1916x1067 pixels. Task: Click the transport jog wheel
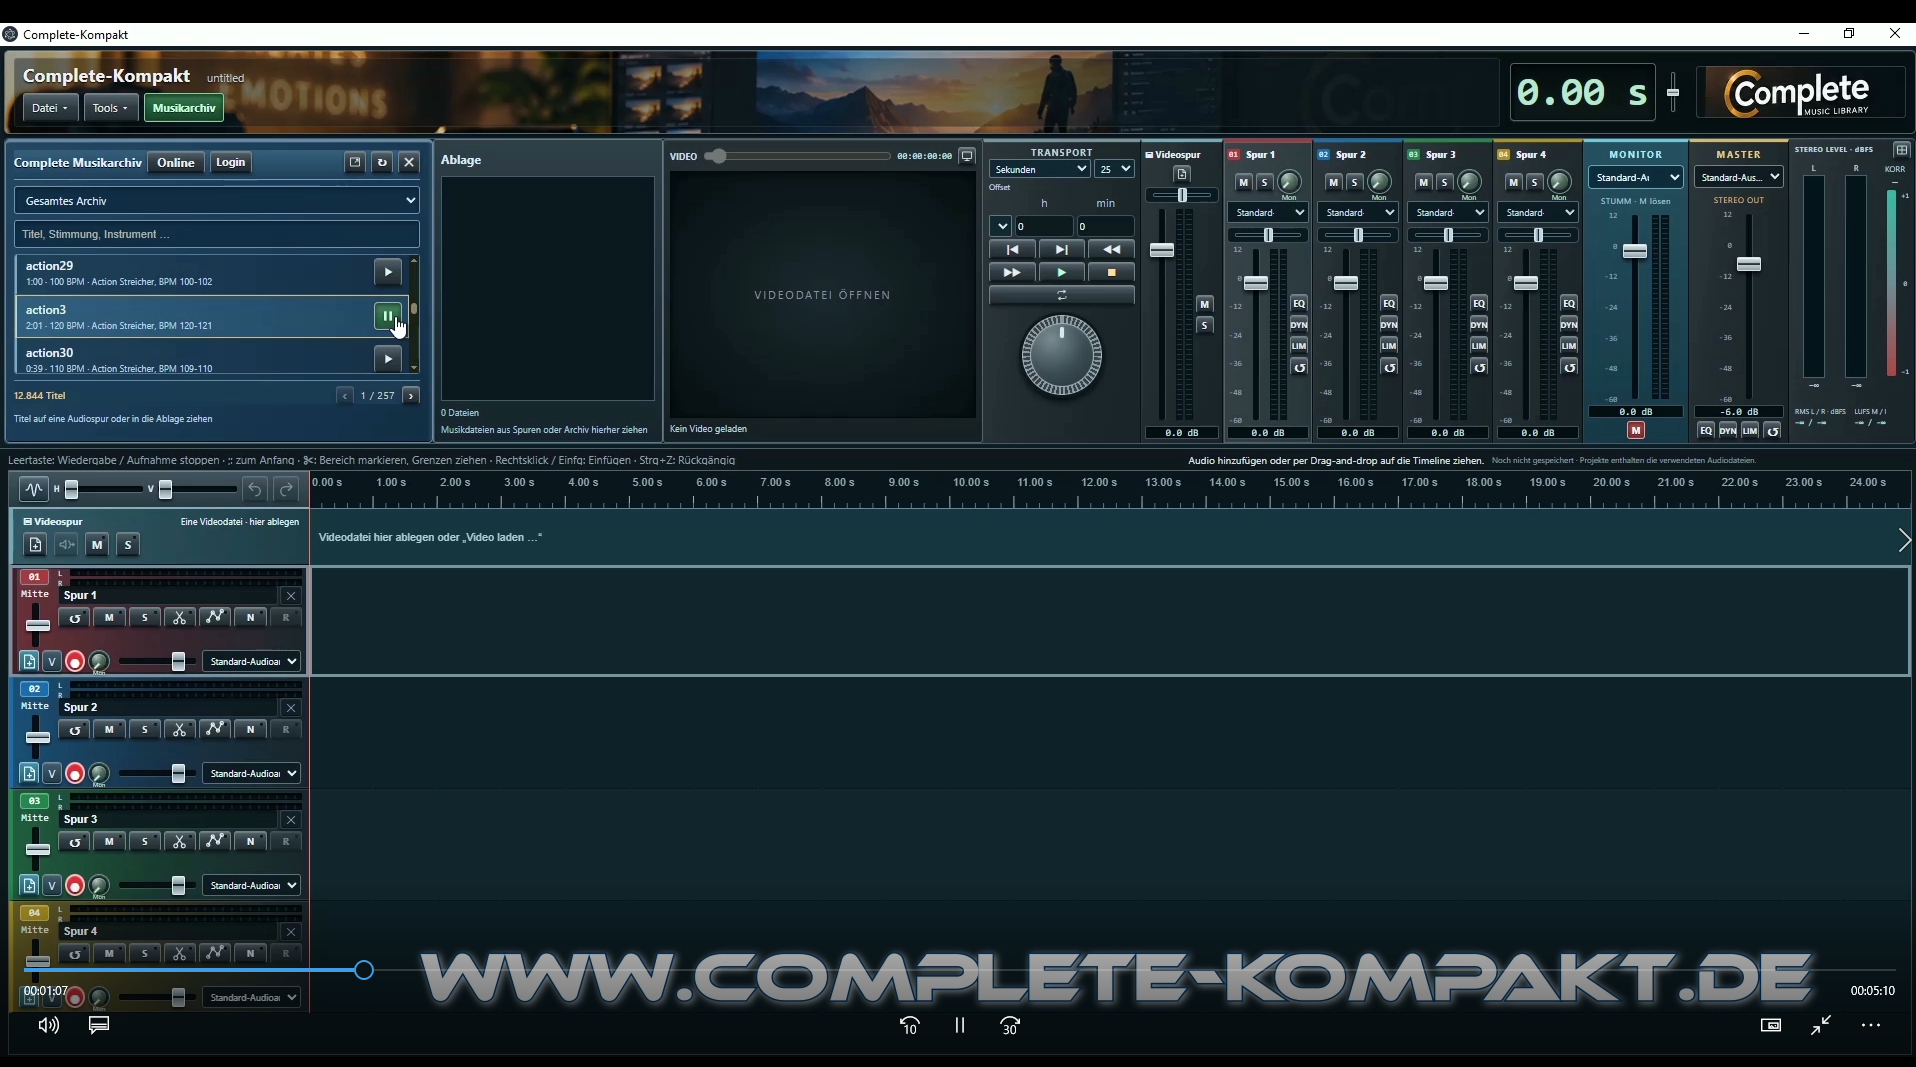(1061, 356)
